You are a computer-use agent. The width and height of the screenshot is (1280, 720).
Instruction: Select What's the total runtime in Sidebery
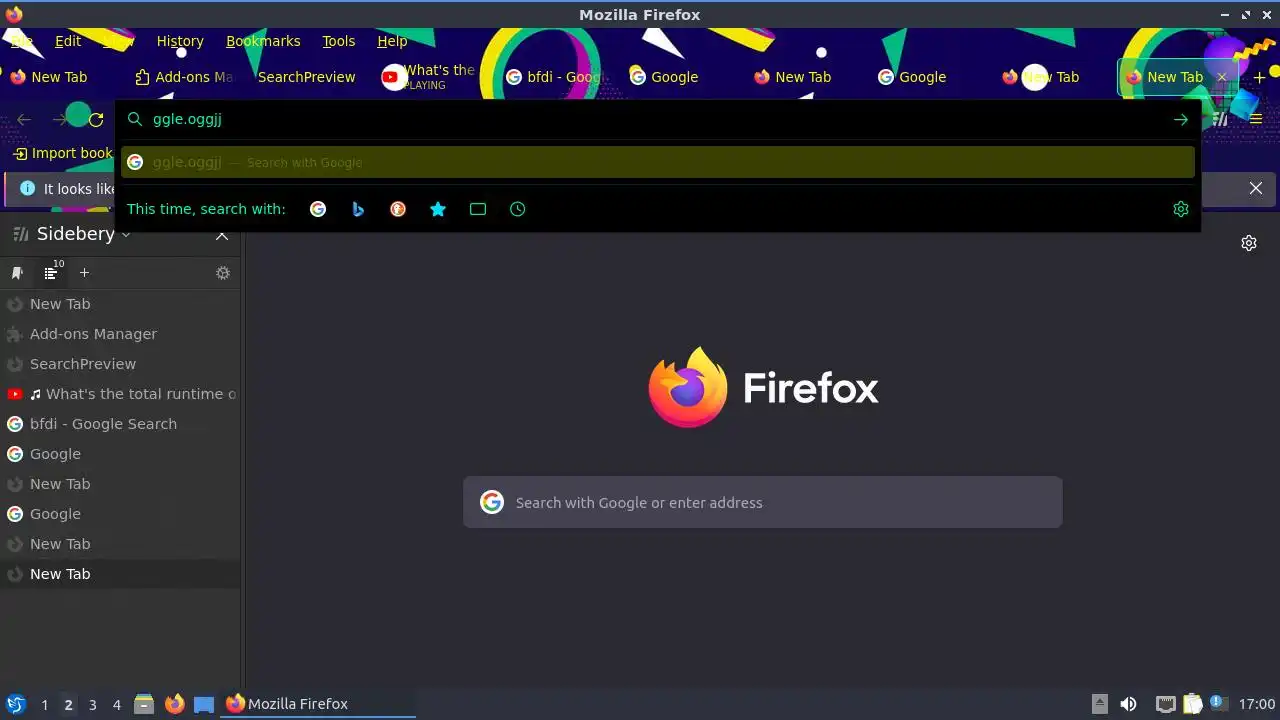click(120, 394)
